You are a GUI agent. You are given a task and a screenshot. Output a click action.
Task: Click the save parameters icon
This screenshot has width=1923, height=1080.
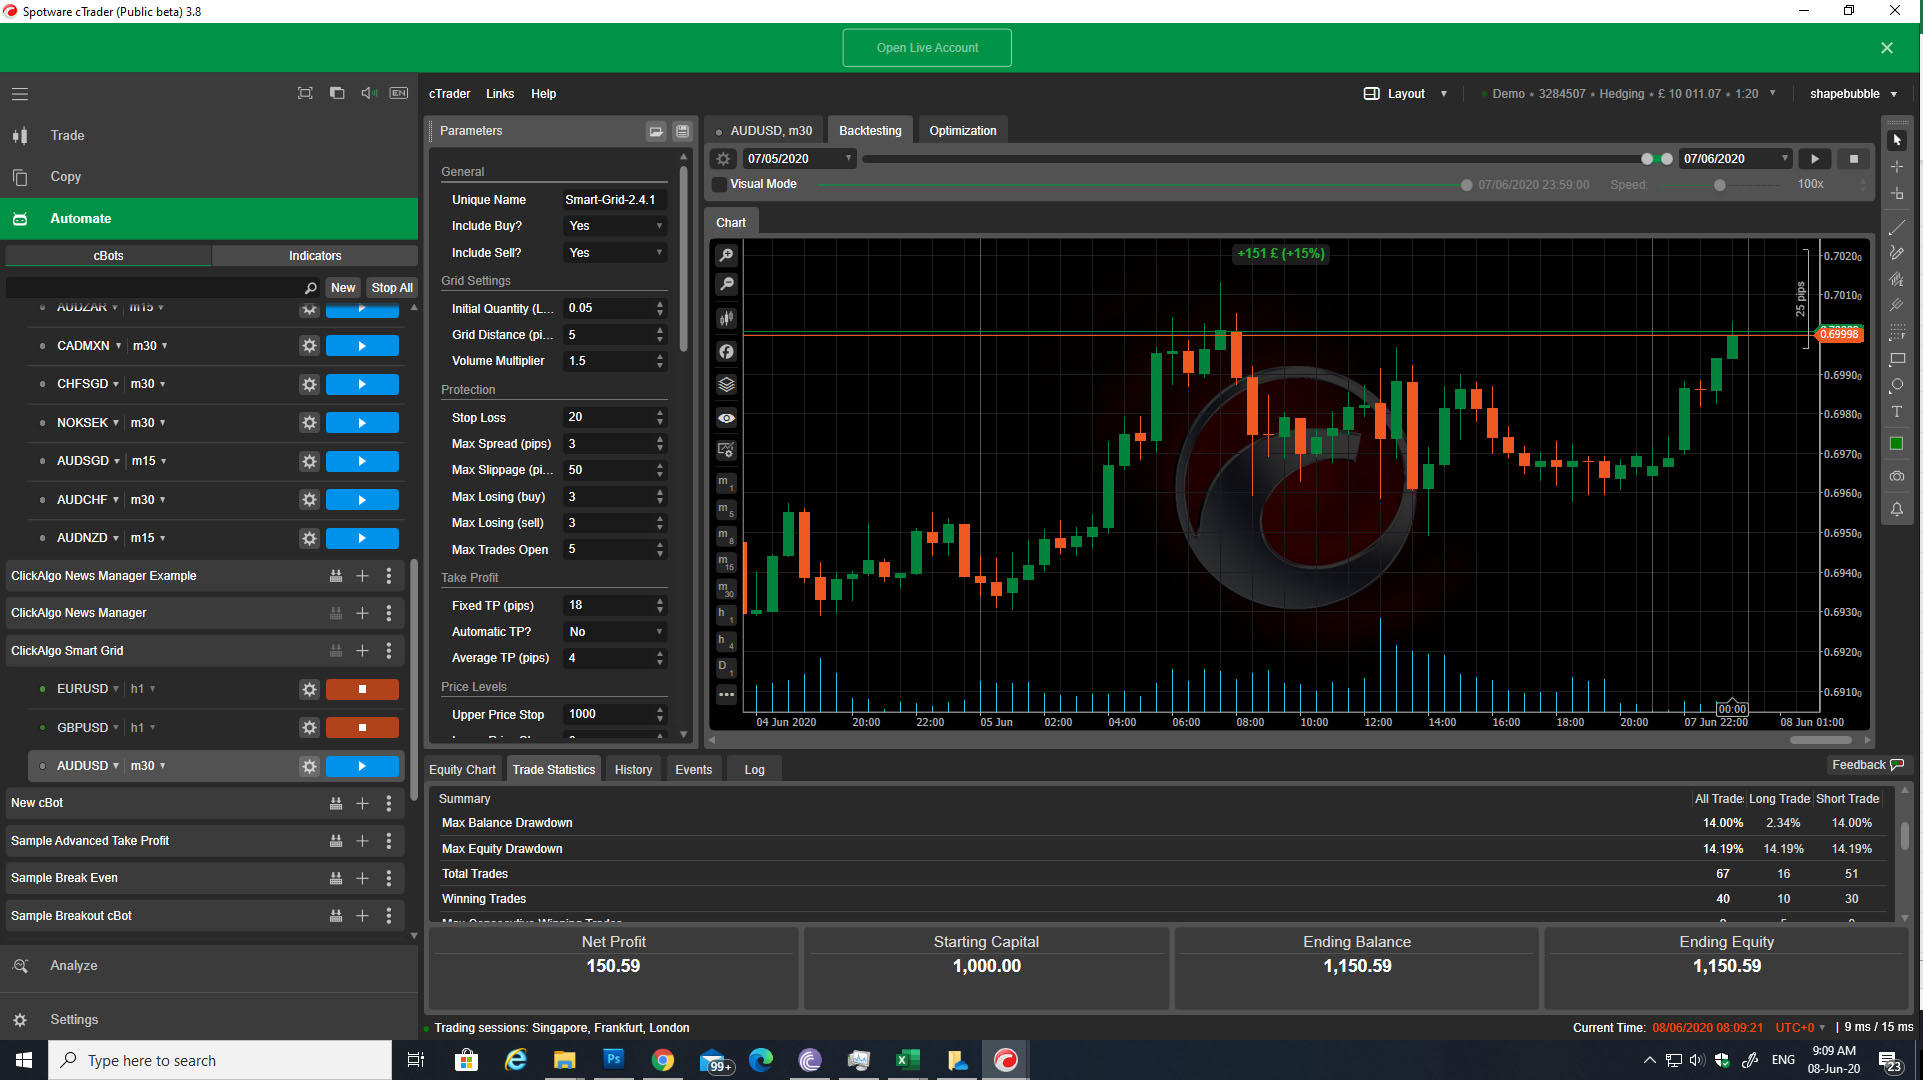coord(682,131)
